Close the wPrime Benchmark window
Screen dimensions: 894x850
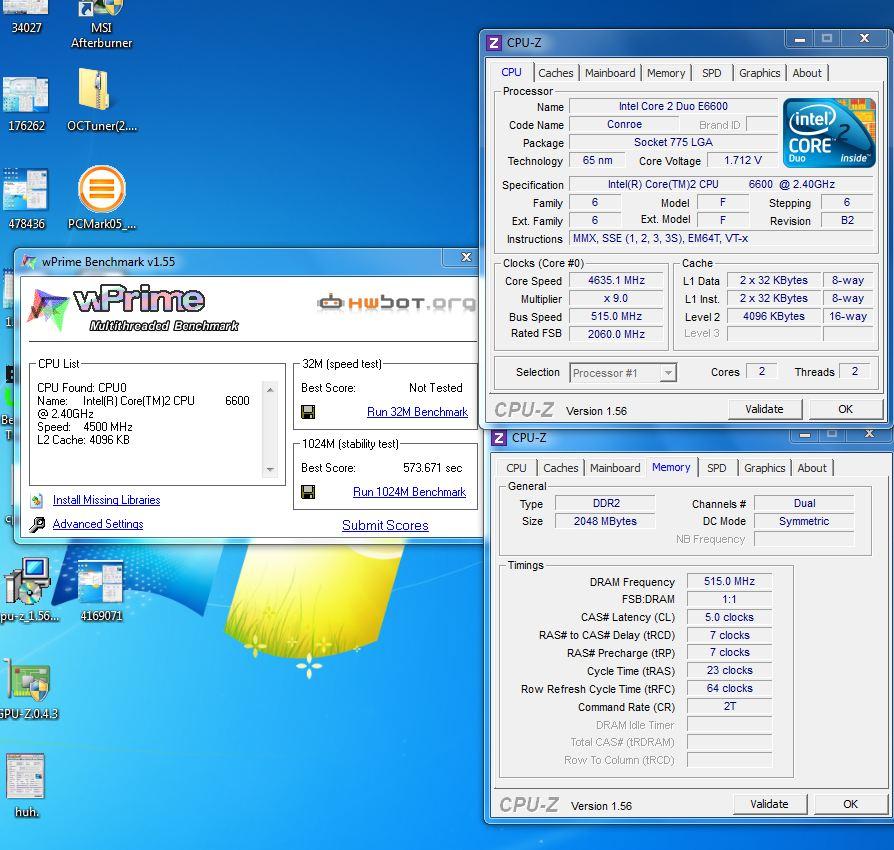pos(466,257)
